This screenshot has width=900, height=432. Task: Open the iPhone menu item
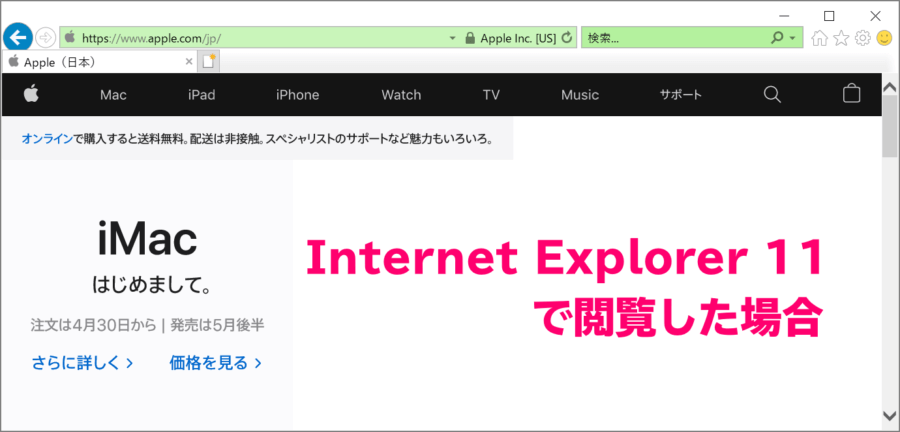coord(297,95)
